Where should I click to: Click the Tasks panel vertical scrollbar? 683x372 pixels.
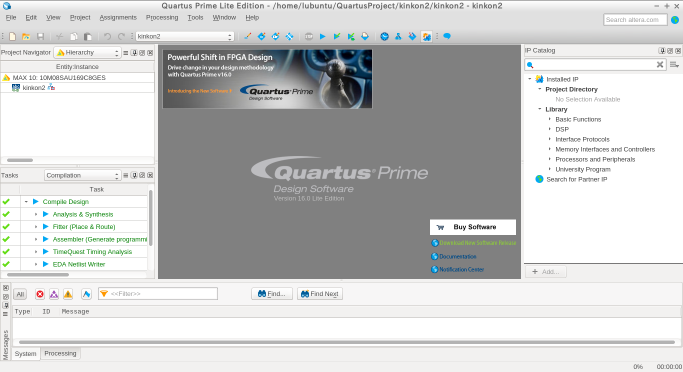point(151,218)
